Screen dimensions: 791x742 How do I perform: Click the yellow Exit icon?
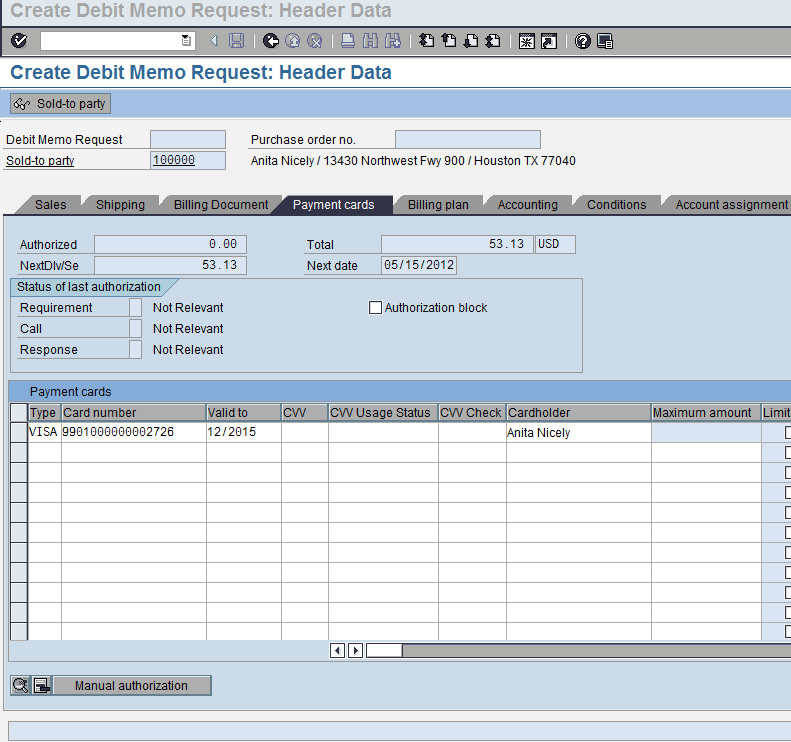click(293, 41)
